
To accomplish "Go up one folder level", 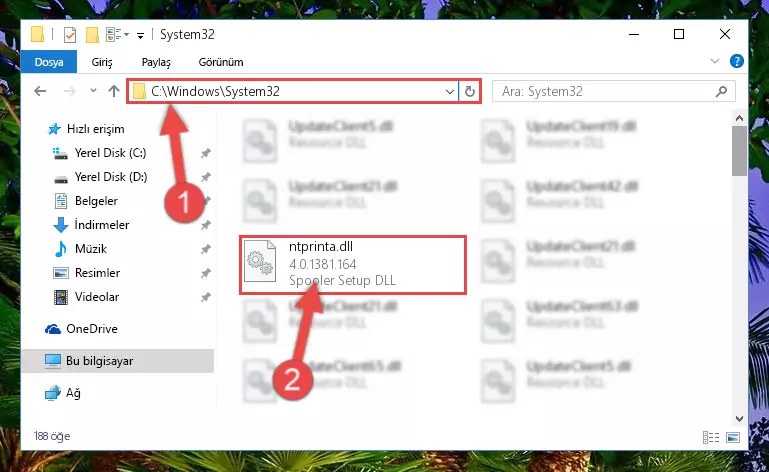I will (114, 91).
